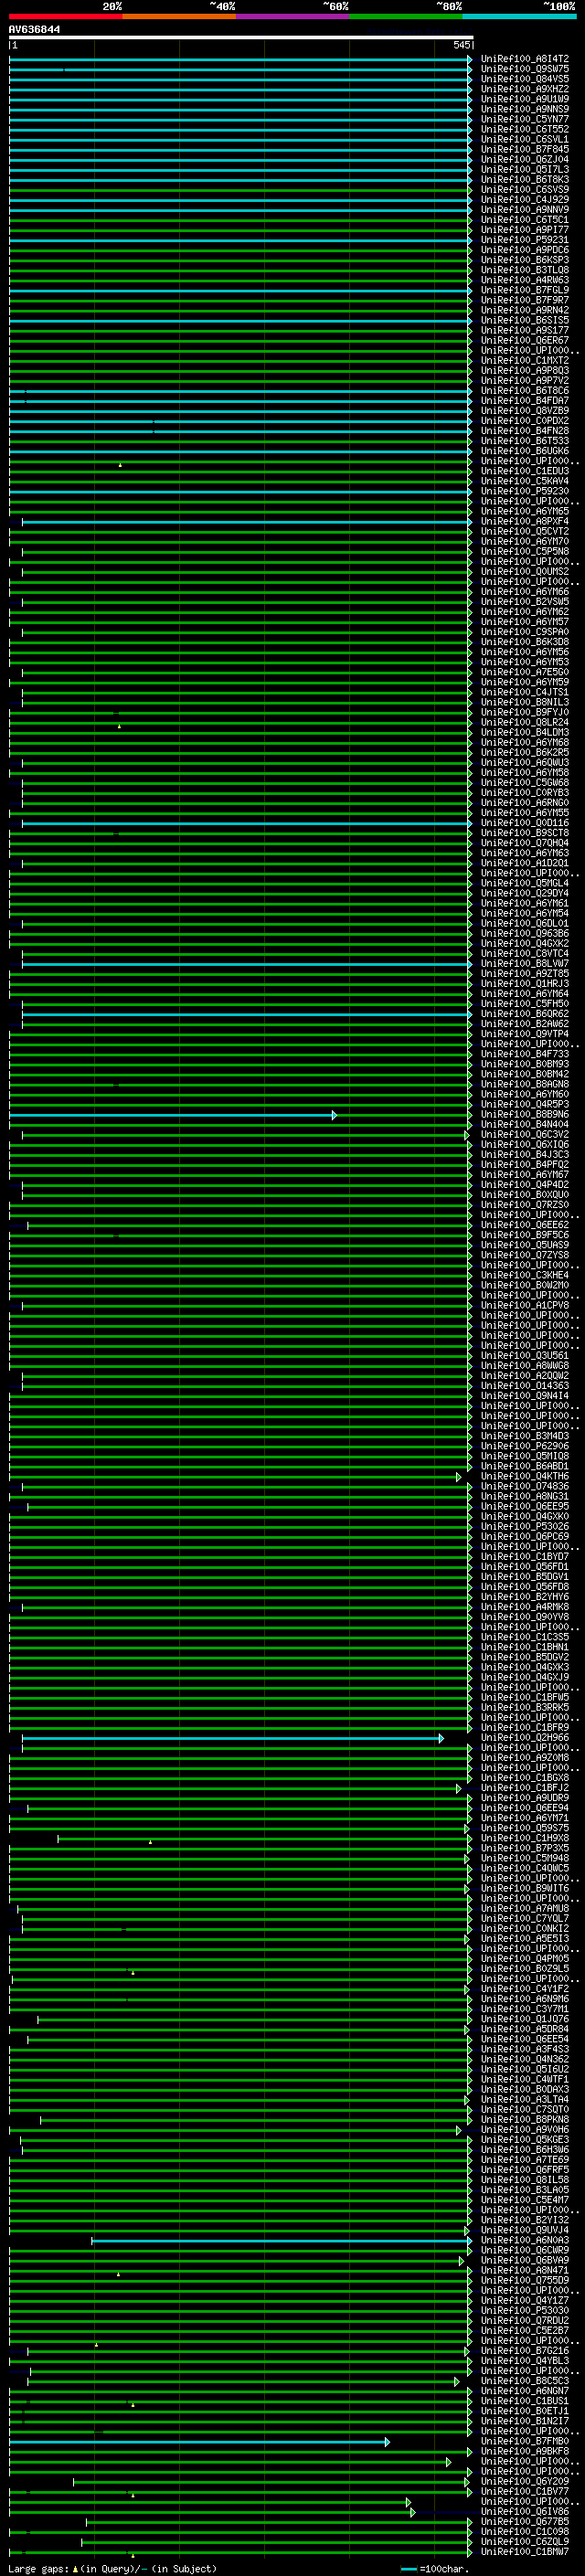Select label UniRef100_Q6ER67
This screenshot has width=585, height=2576.
point(524,340)
